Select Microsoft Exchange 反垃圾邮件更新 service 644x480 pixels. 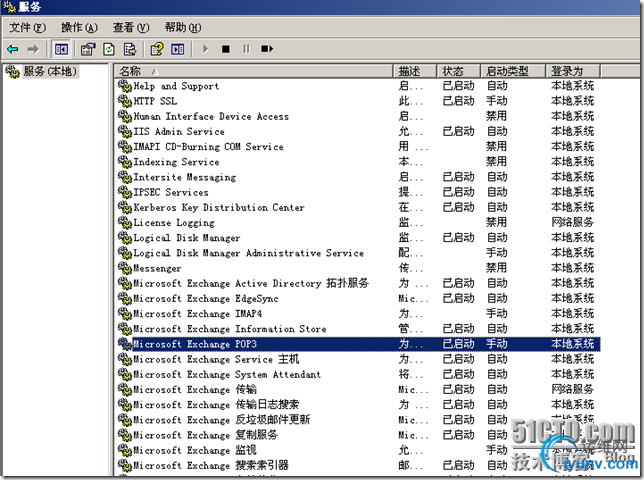click(x=222, y=420)
